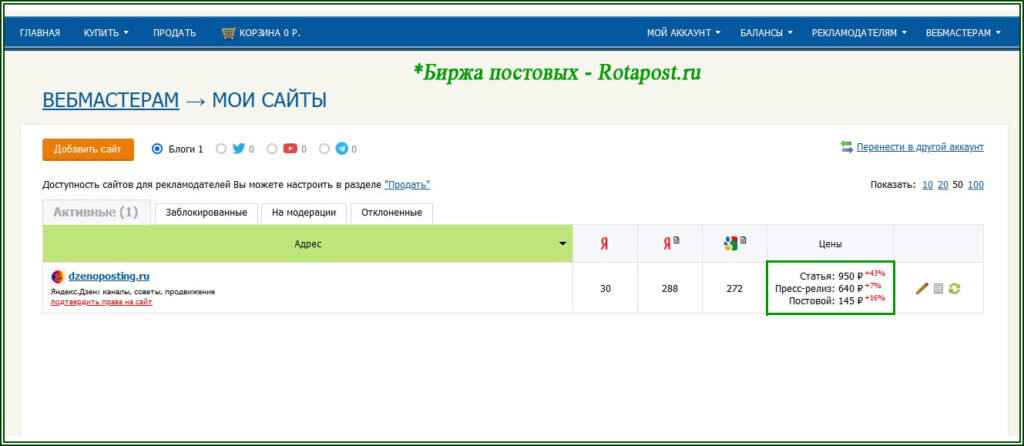The image size is (1024, 446).
Task: Expand the Мой аккаунт menu
Action: pyautogui.click(x=684, y=33)
